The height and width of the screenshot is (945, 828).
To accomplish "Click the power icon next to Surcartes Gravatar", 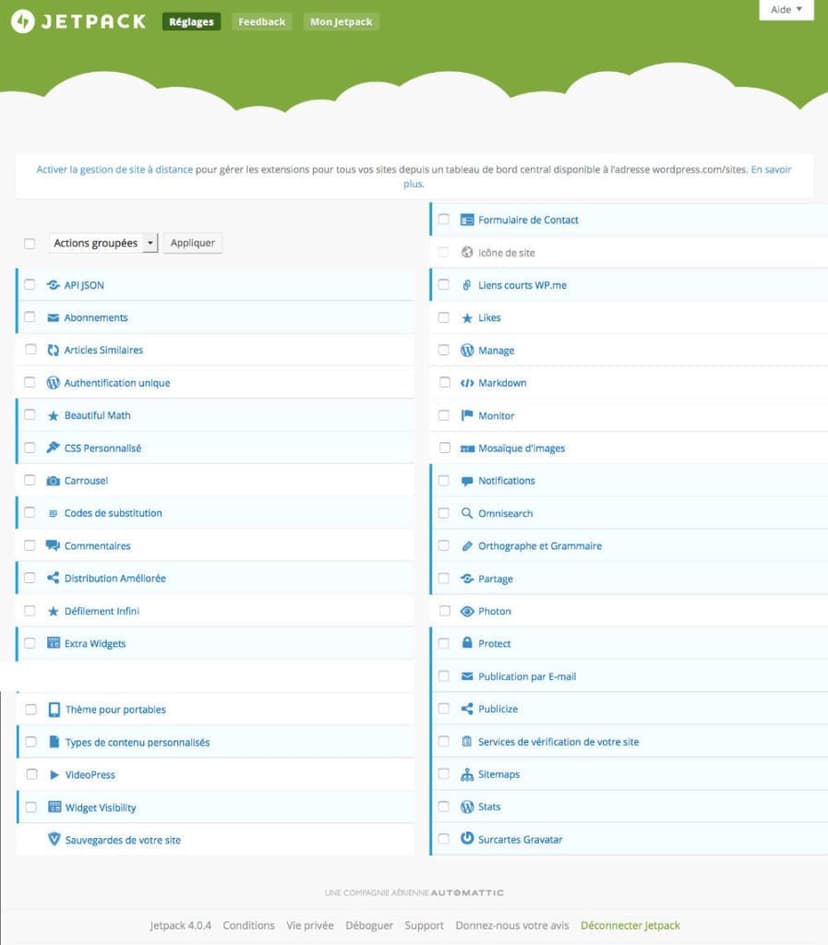I will (467, 839).
